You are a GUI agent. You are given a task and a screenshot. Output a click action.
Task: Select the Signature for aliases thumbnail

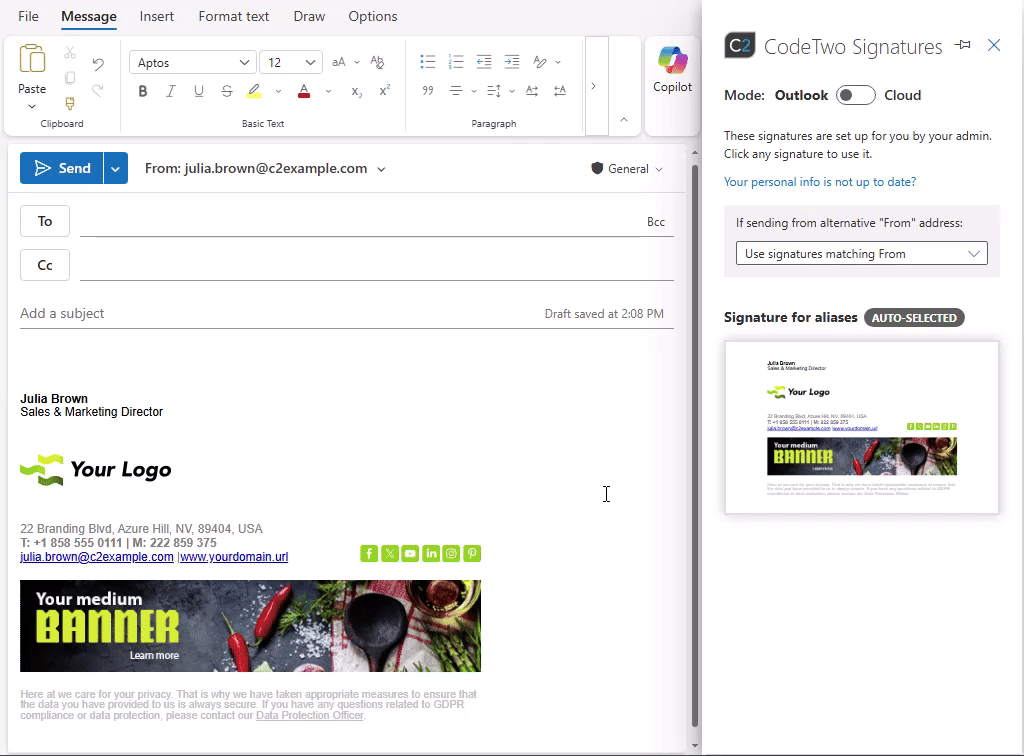(x=861, y=428)
